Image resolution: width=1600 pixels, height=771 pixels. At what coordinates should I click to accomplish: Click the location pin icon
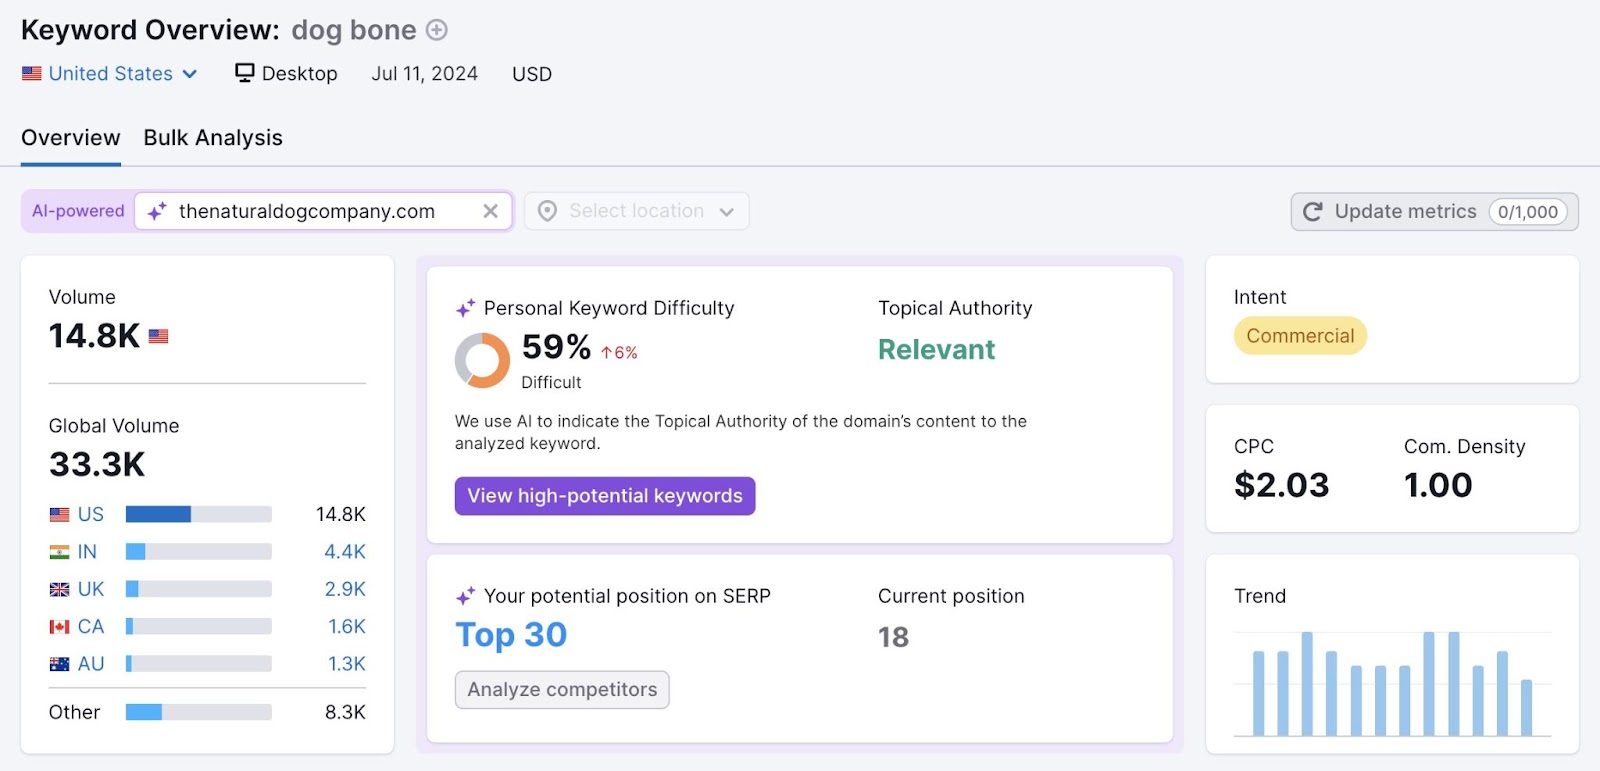pyautogui.click(x=547, y=211)
